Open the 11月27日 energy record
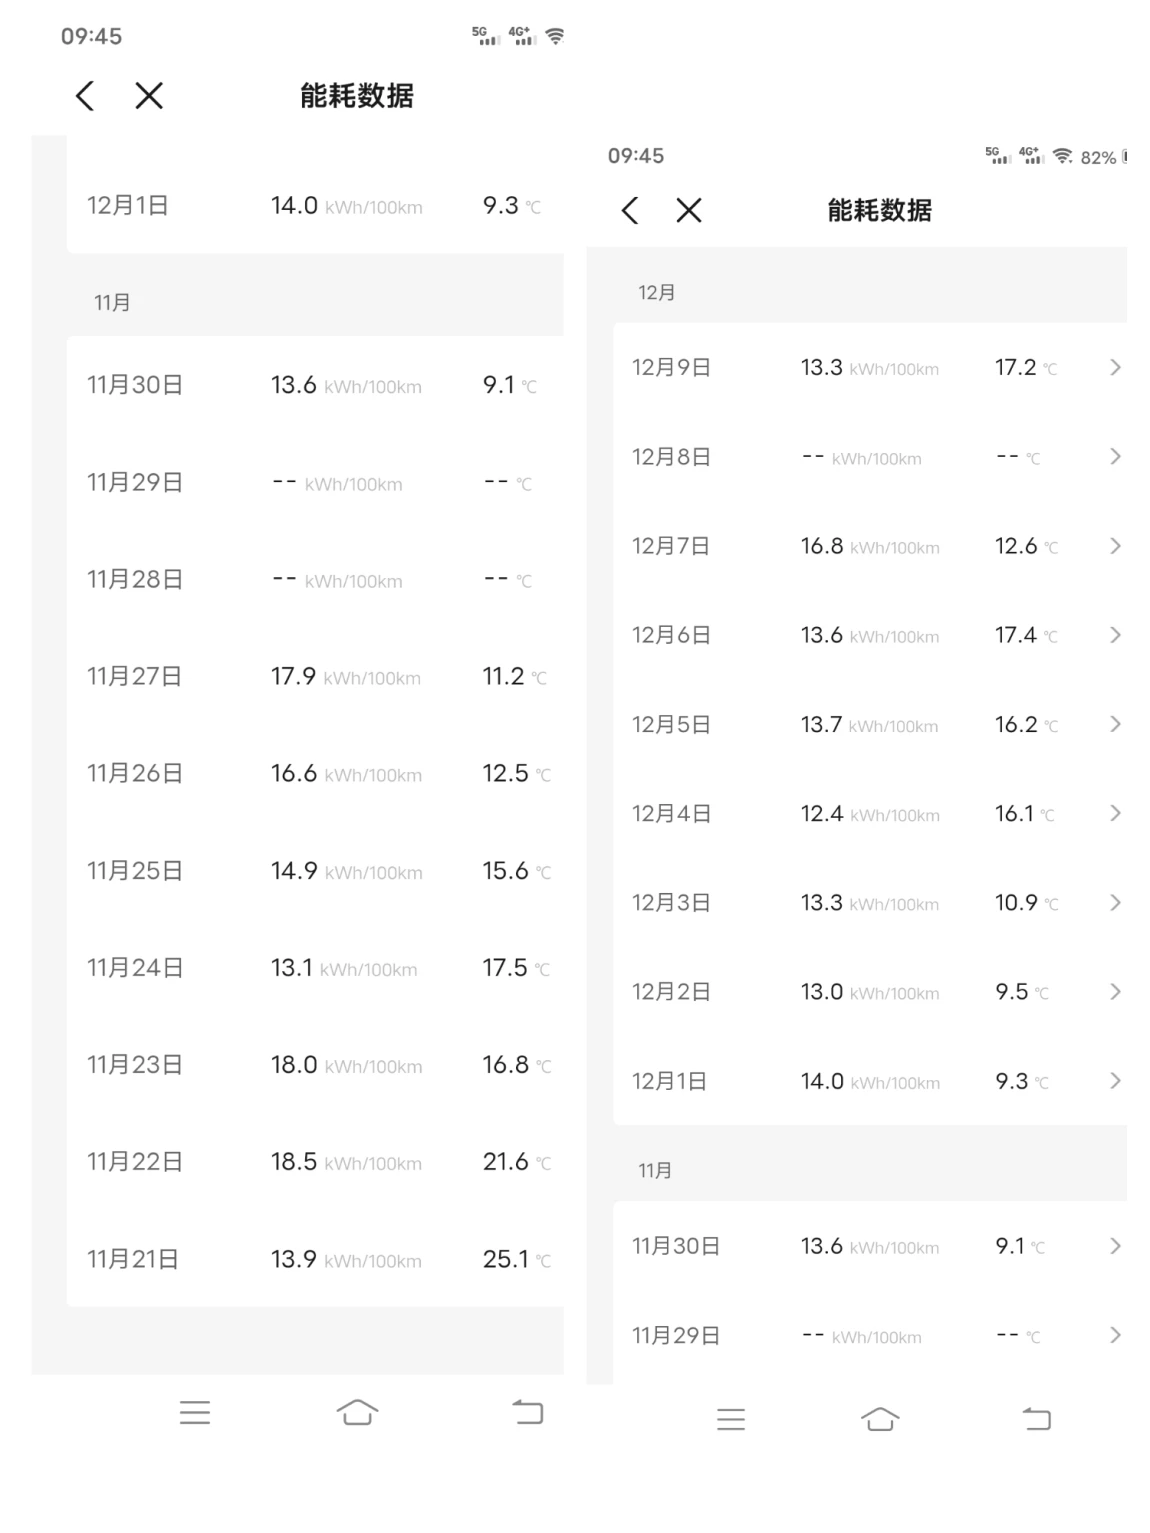 pyautogui.click(x=315, y=677)
